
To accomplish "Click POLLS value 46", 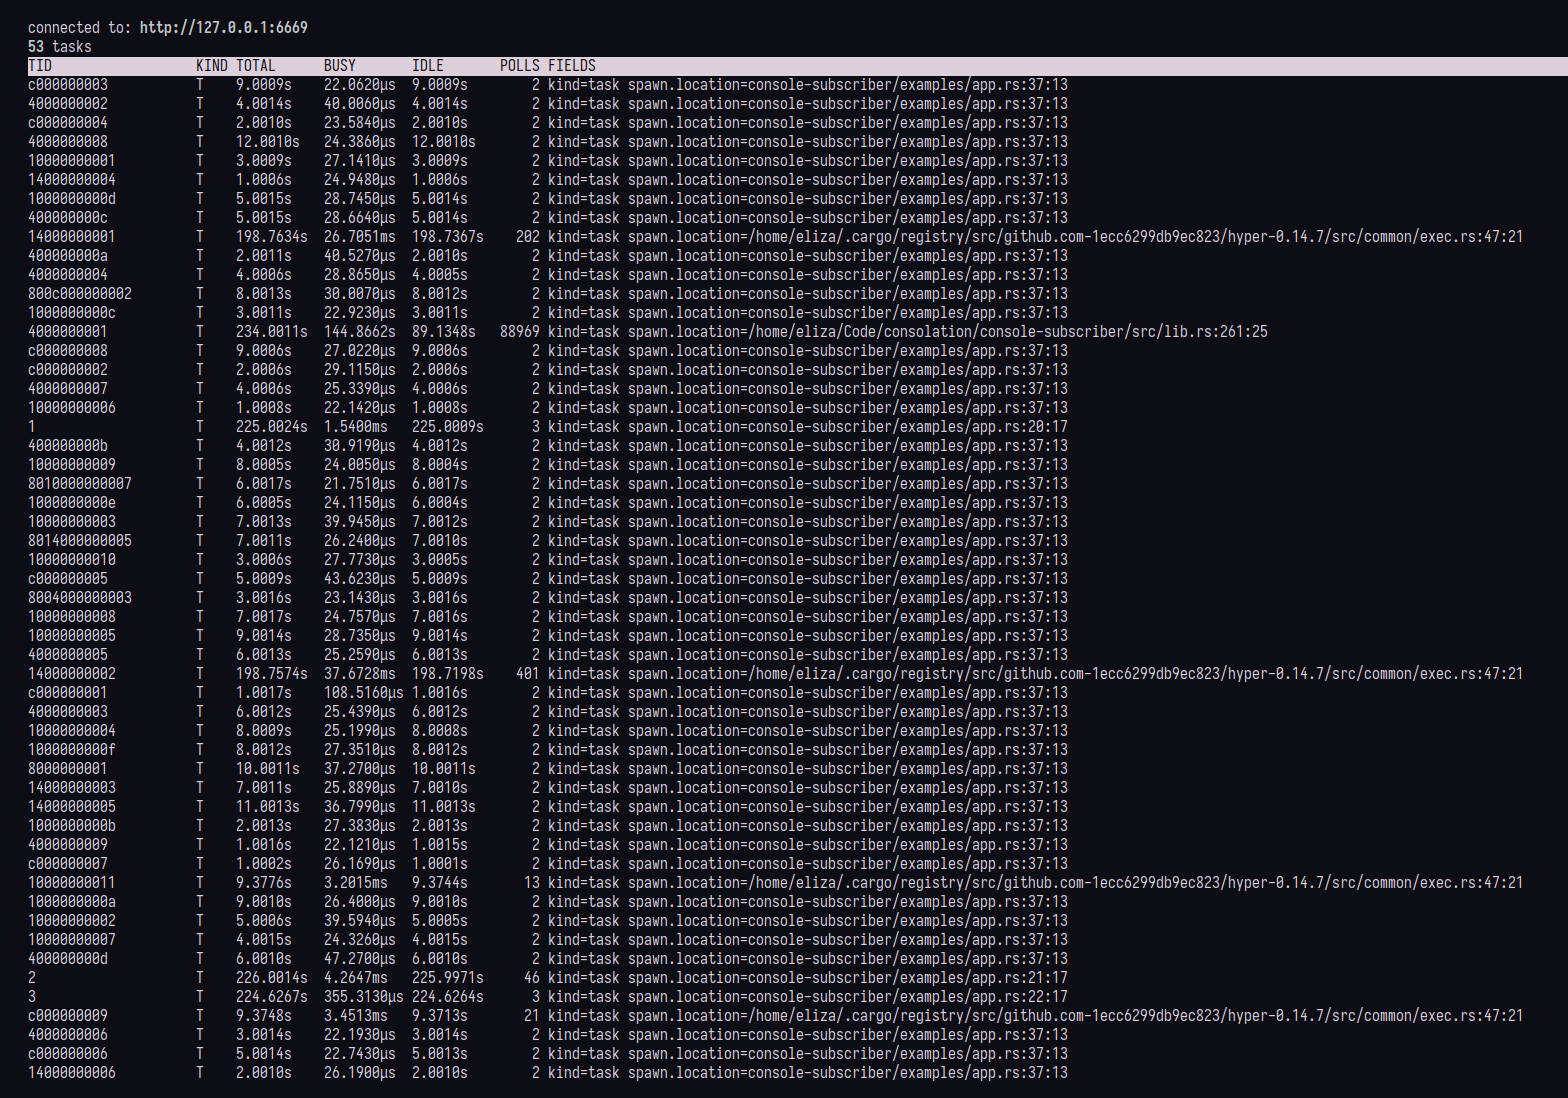I will click(532, 978).
